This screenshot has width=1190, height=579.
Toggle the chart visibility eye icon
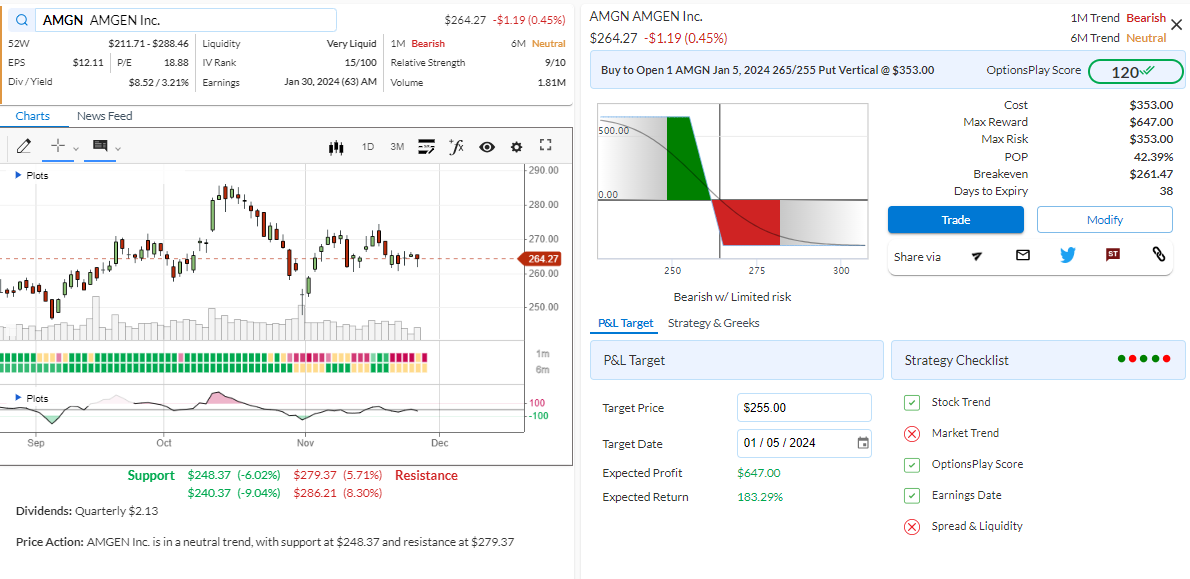click(x=487, y=147)
